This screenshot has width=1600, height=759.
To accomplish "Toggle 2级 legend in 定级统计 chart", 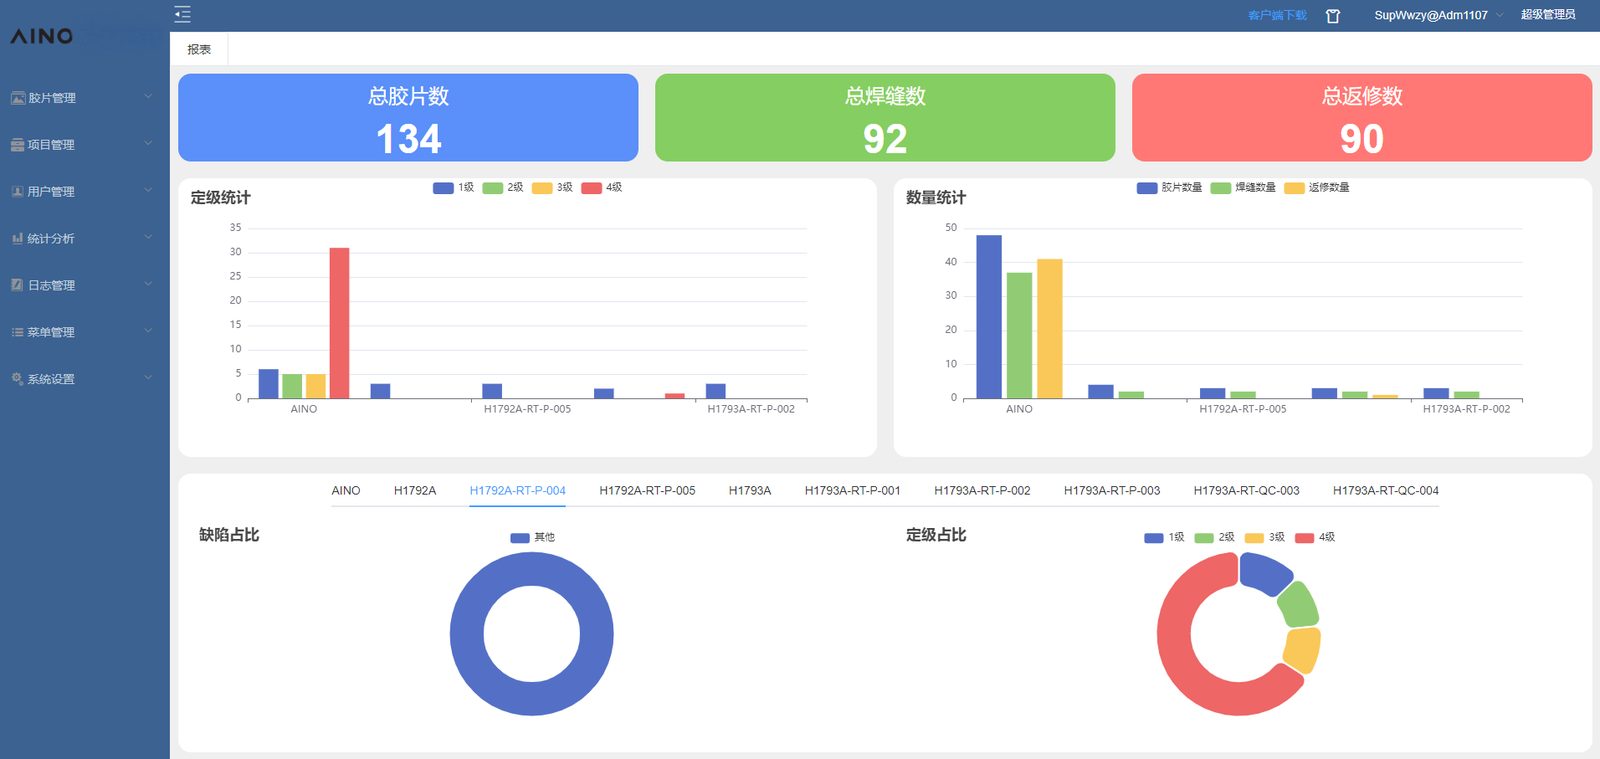I will 503,187.
